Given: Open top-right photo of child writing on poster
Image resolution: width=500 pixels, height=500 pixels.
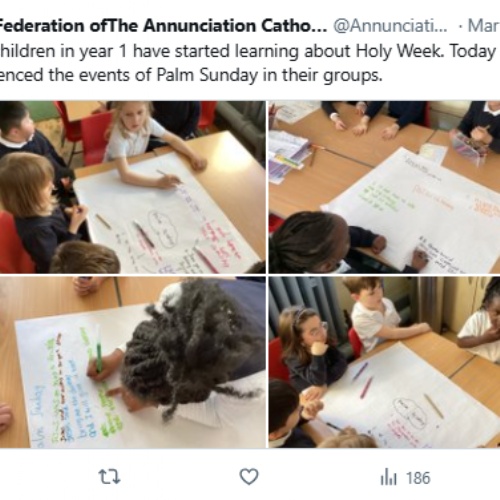Looking at the screenshot, I should pyautogui.click(x=384, y=187).
